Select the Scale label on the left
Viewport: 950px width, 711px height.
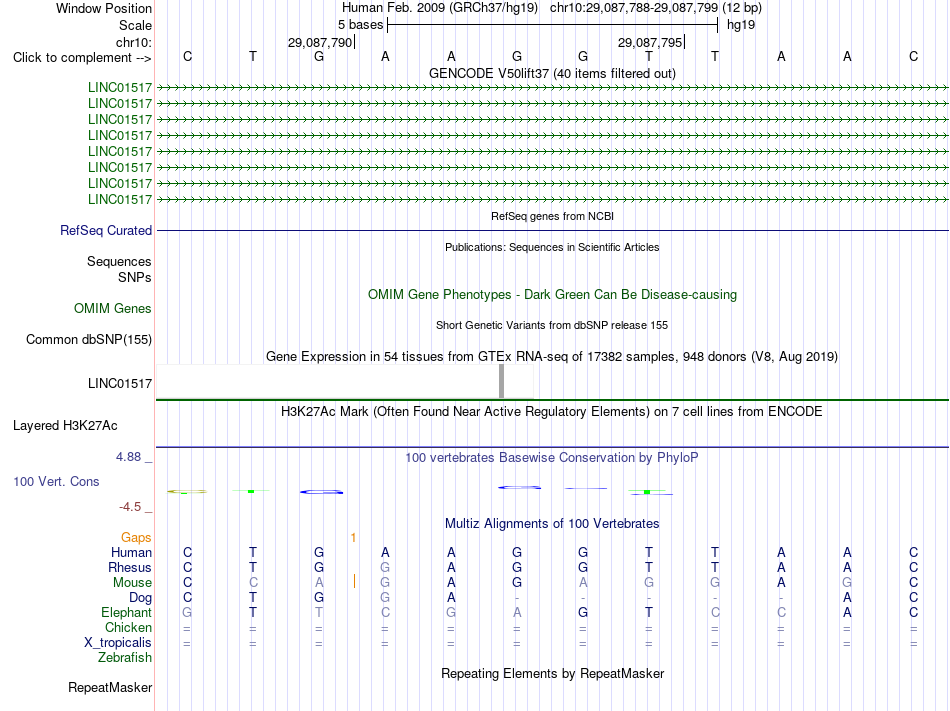[135, 25]
